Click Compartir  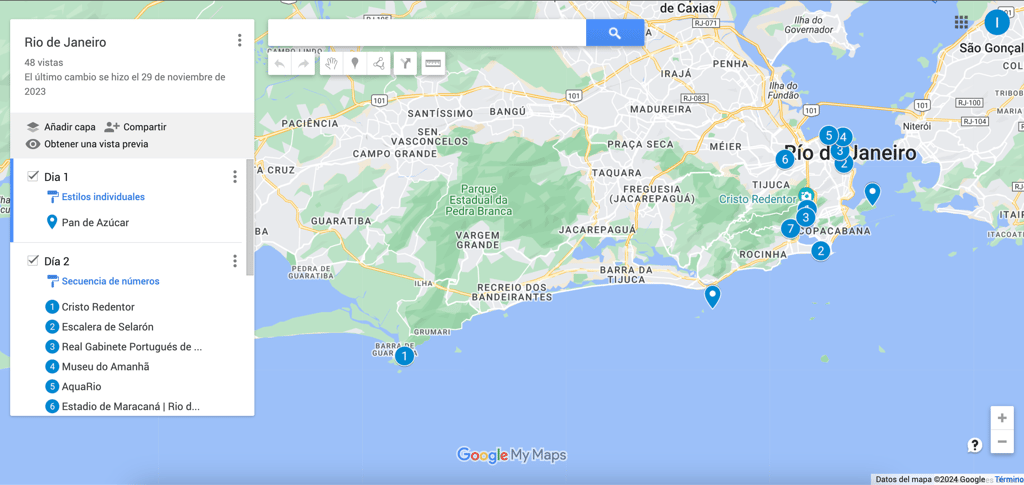[136, 127]
